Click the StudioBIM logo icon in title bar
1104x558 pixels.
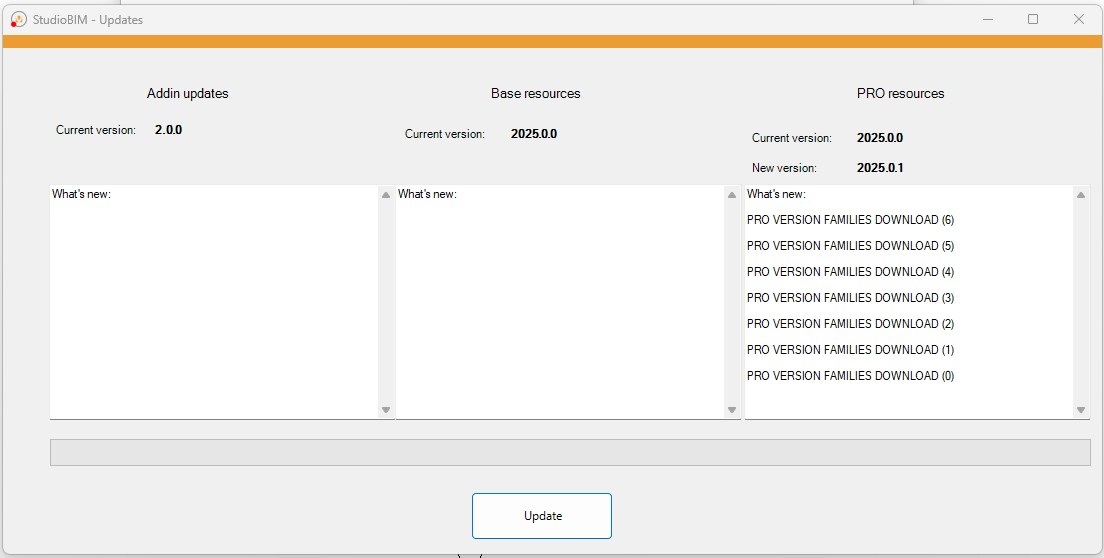coord(18,20)
